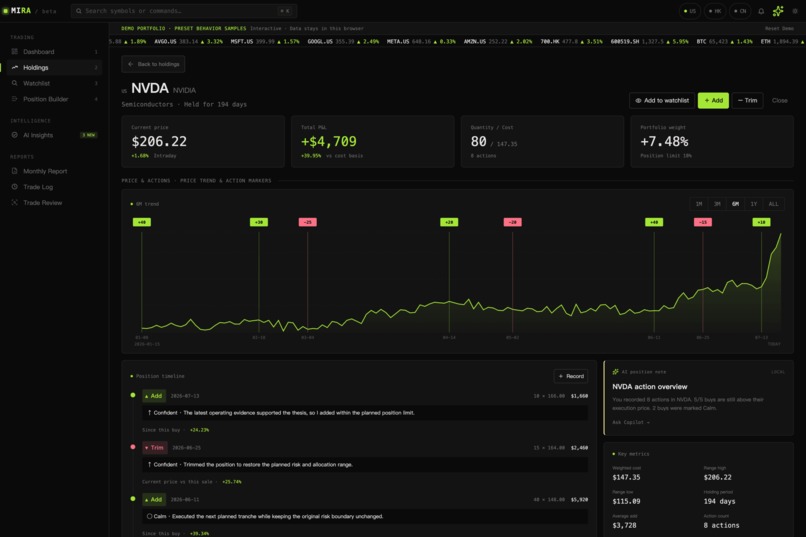Show the ALL chart range
The image size is (806, 537).
[x=773, y=204]
